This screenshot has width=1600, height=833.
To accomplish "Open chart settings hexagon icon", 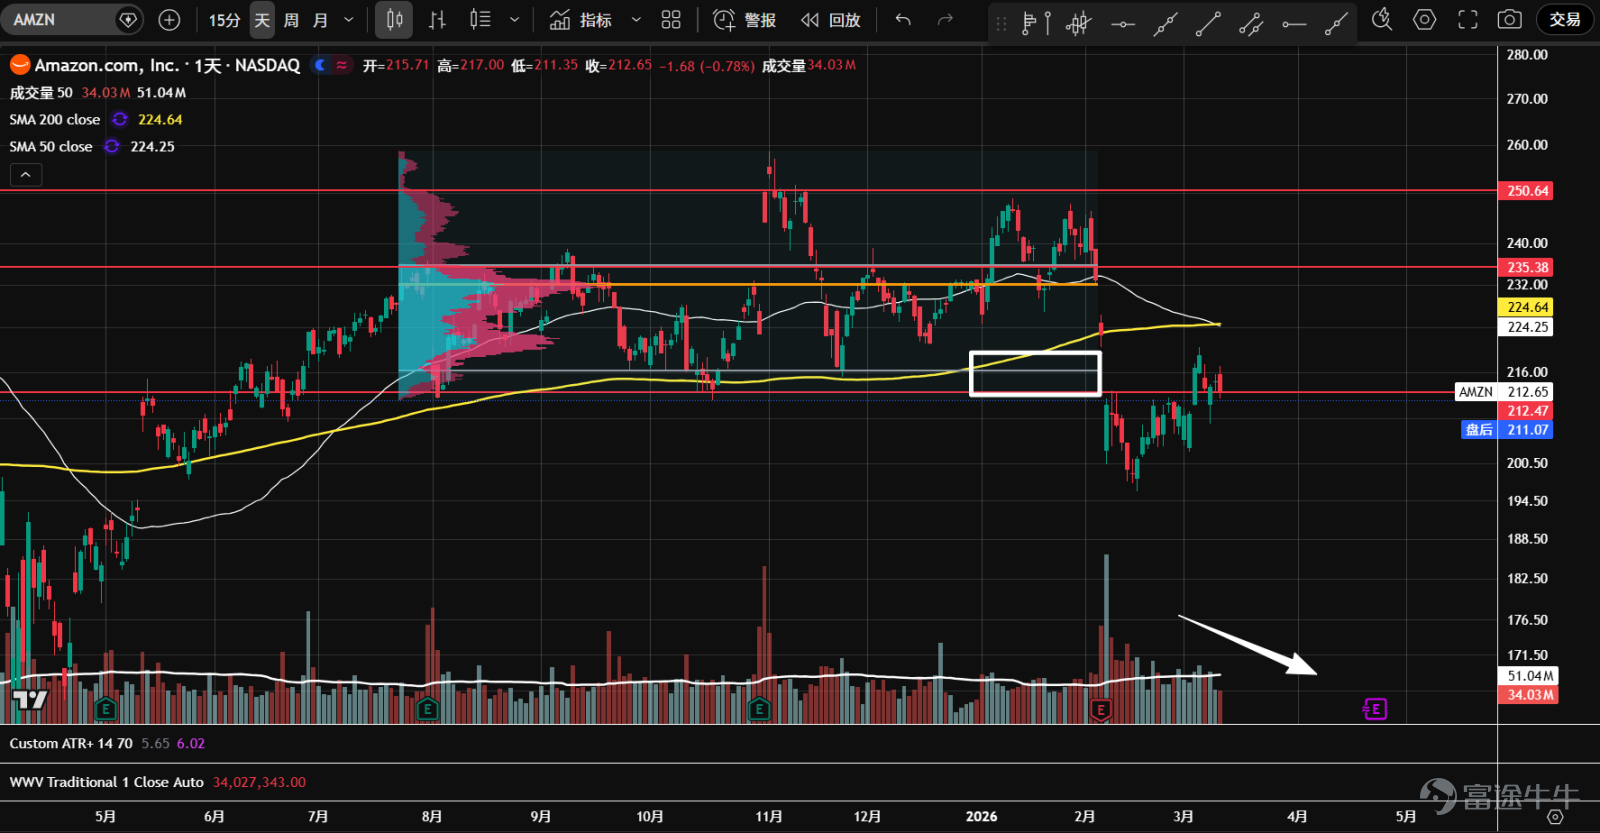I will [1425, 20].
